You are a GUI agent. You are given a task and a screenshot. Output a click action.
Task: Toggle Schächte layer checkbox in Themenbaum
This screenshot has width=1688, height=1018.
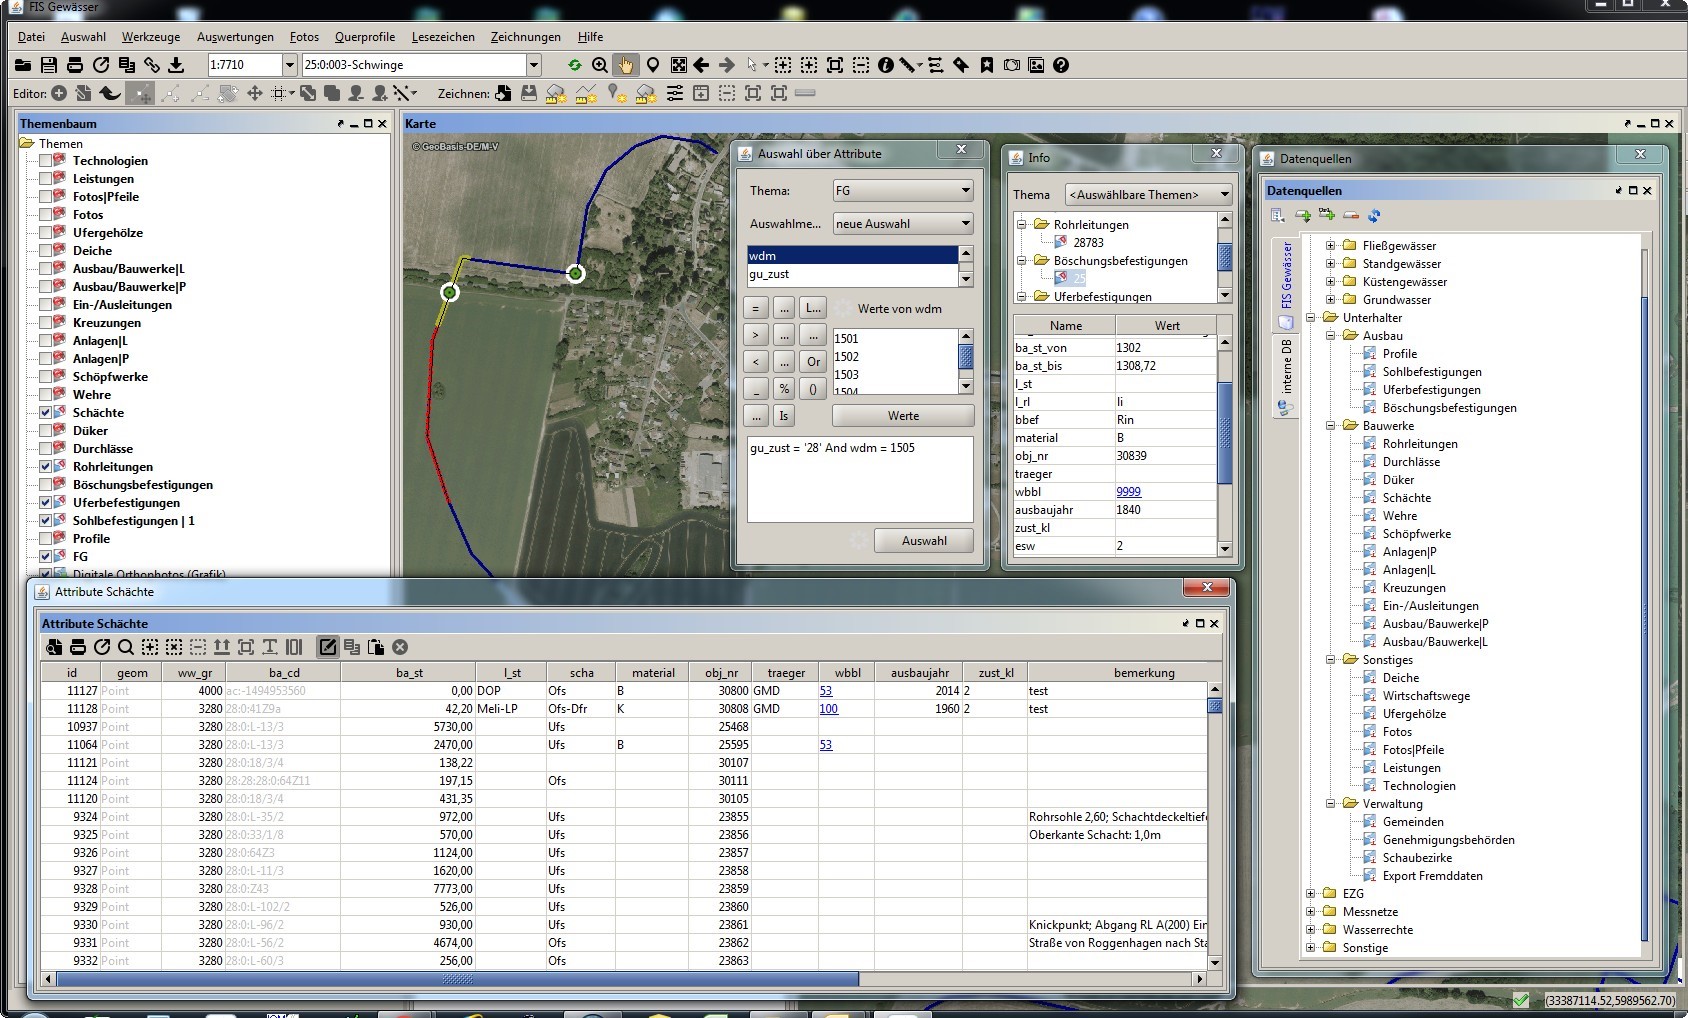pyautogui.click(x=46, y=413)
